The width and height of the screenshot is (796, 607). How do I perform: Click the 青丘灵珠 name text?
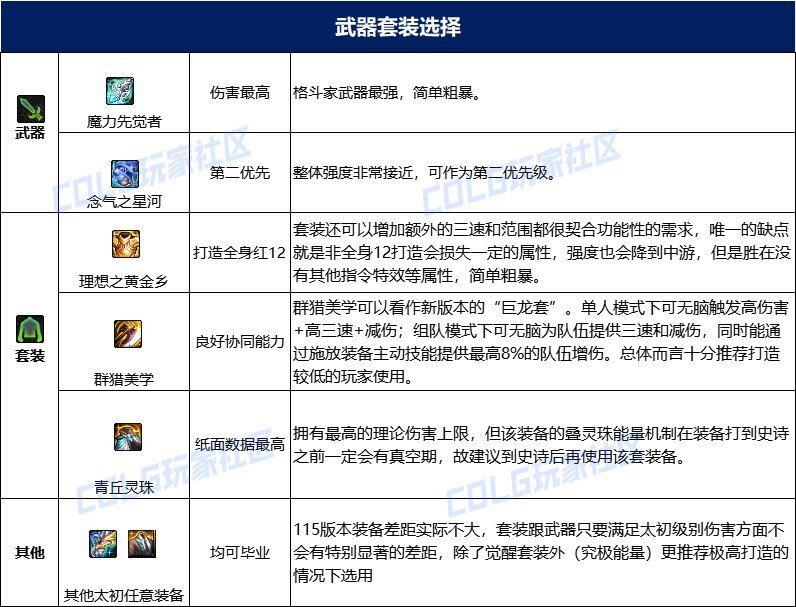pos(124,488)
